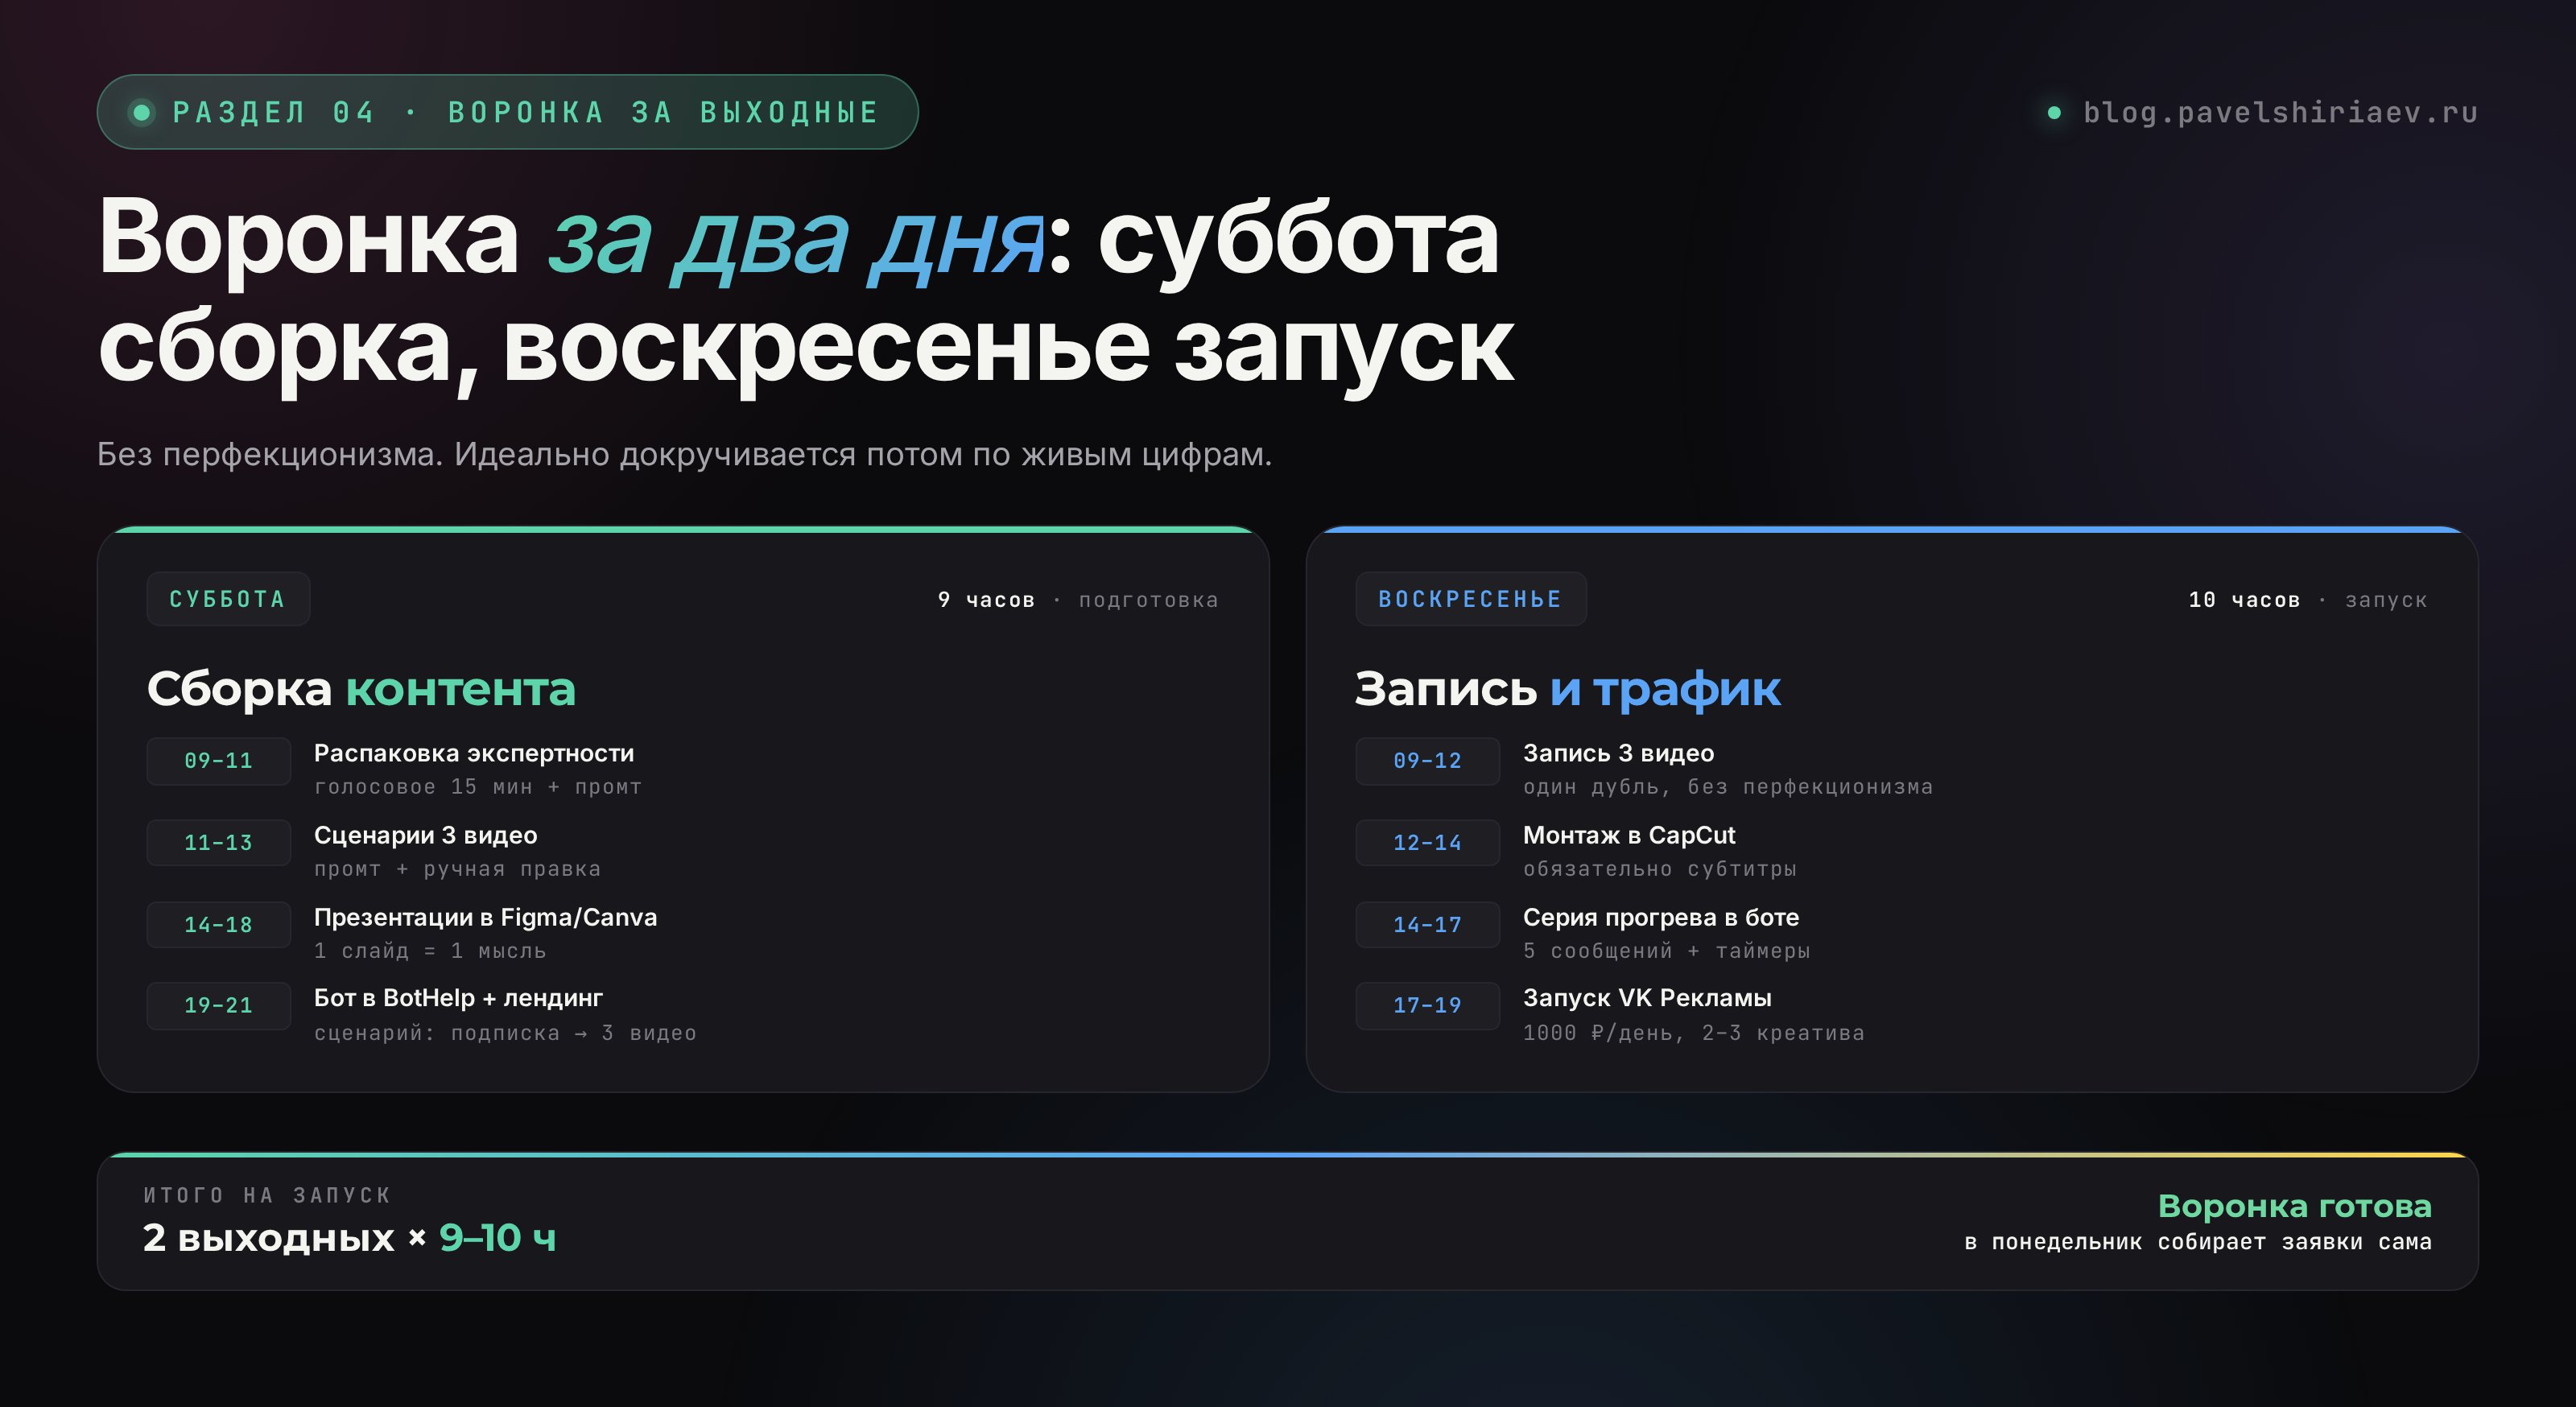Select the СУББОТА tag

(x=228, y=599)
